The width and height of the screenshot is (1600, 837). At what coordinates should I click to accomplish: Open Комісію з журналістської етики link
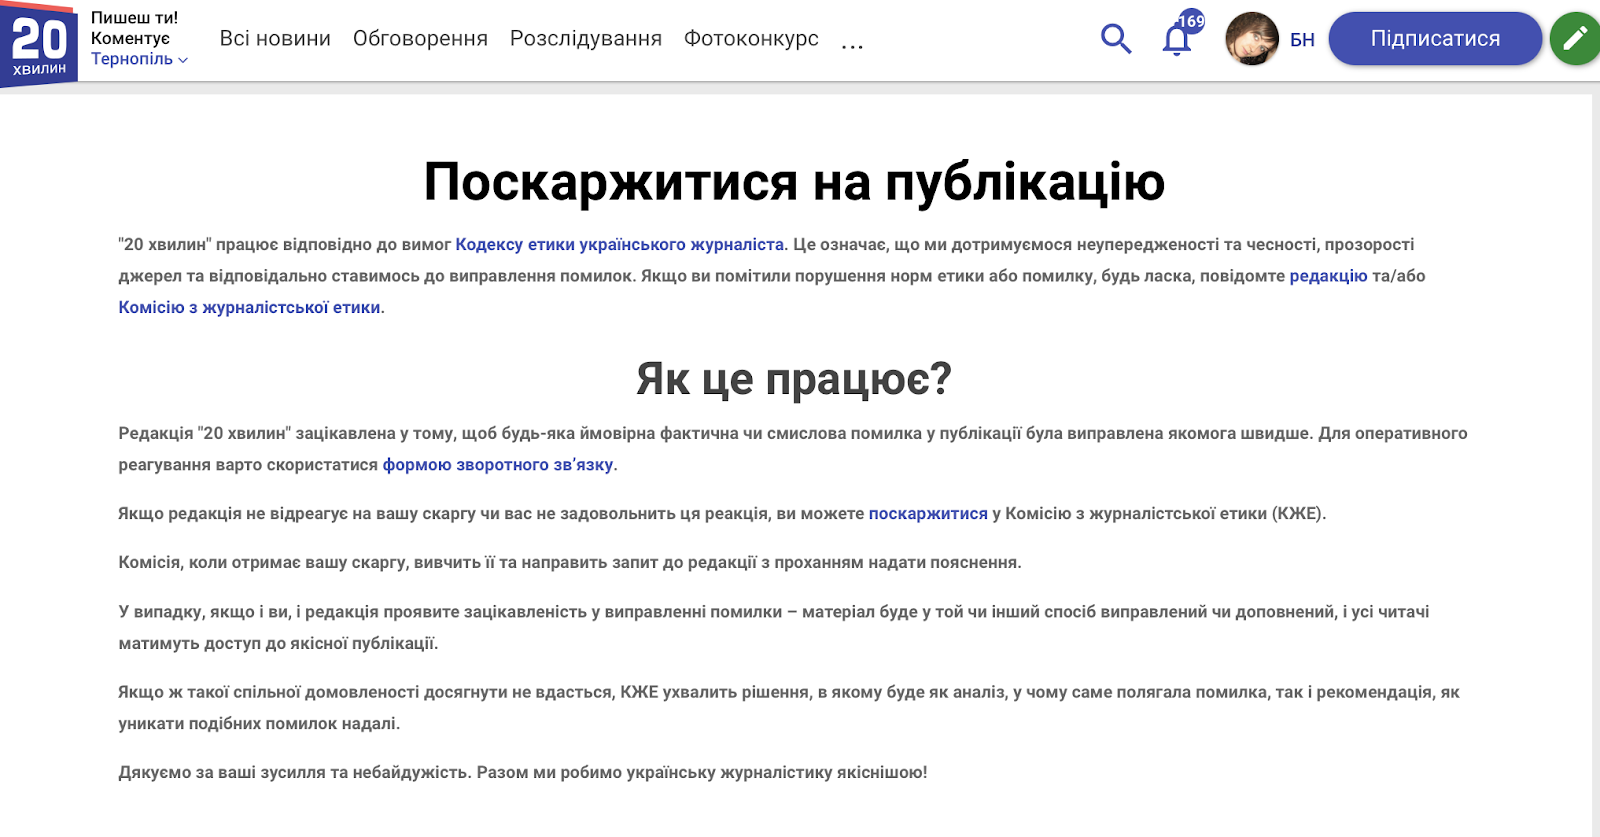click(x=249, y=307)
